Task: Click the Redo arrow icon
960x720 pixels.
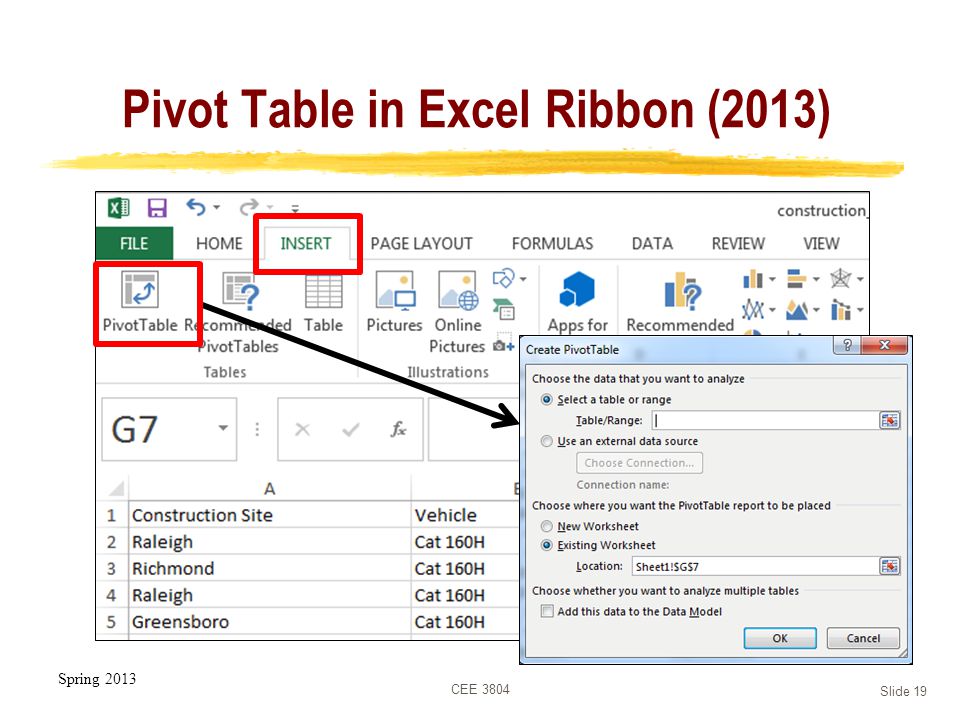Action: tap(249, 208)
